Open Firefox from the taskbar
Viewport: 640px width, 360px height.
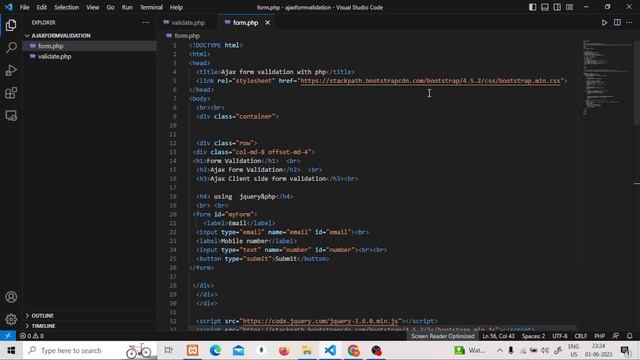coord(284,351)
